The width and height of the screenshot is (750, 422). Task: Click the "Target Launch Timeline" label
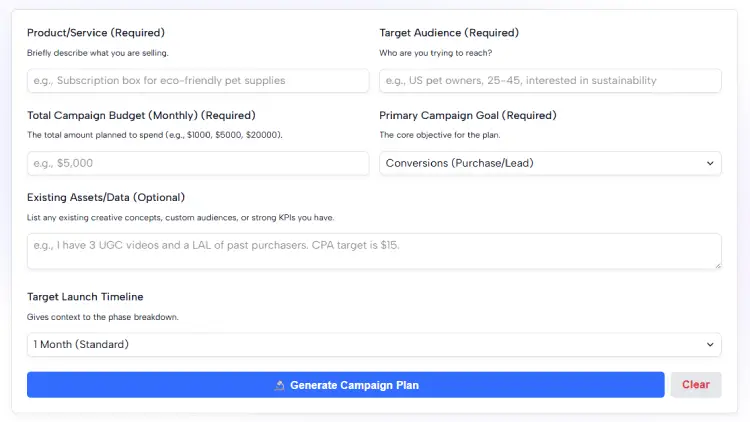85,297
